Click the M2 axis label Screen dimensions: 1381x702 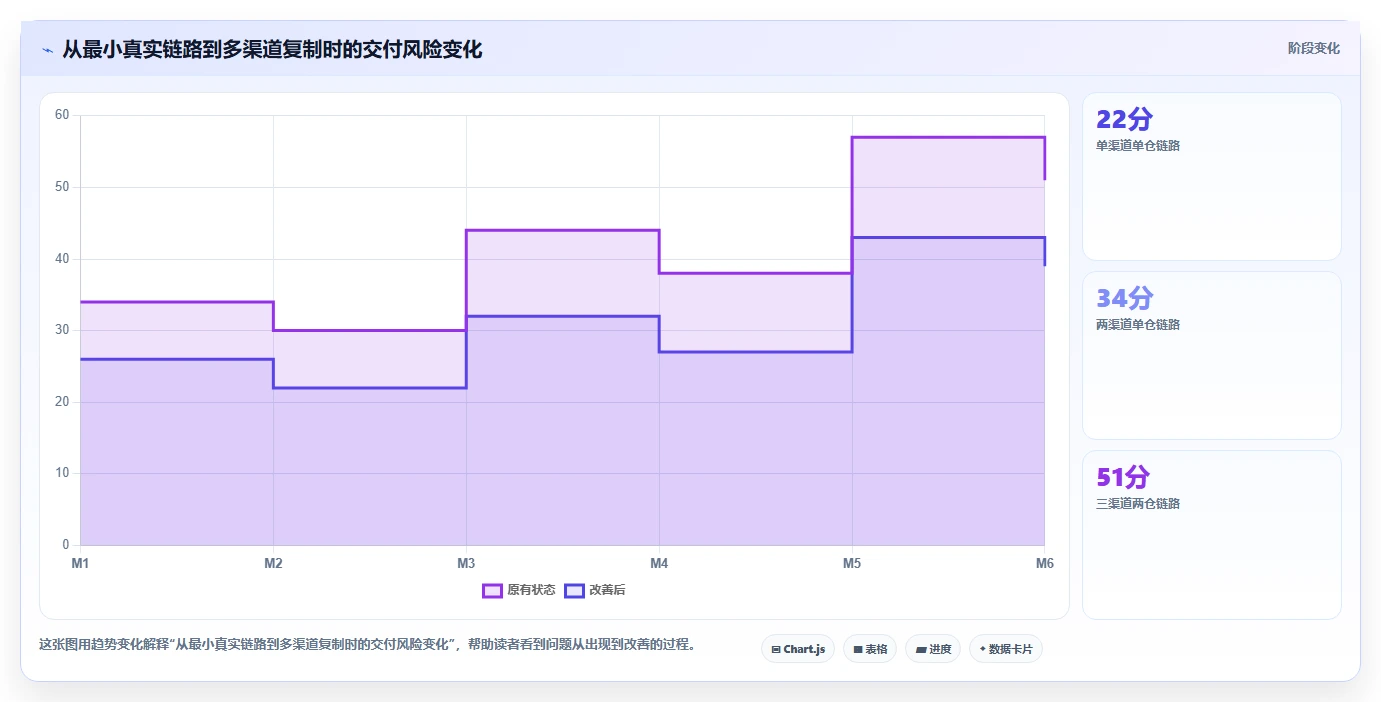pos(273,563)
